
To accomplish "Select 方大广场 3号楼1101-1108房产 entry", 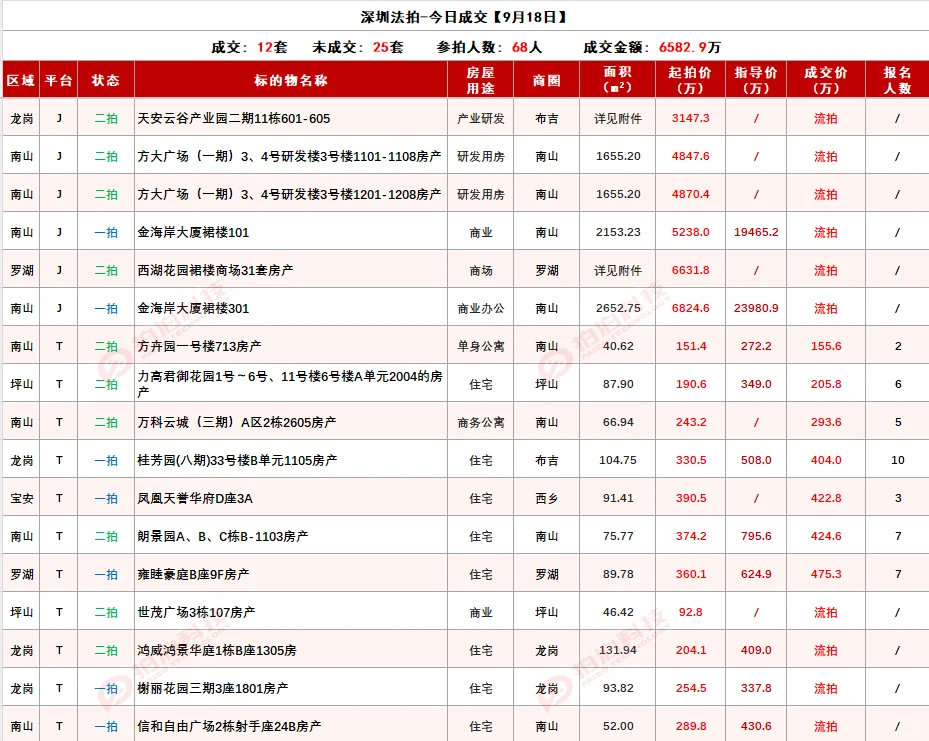I will coord(289,156).
